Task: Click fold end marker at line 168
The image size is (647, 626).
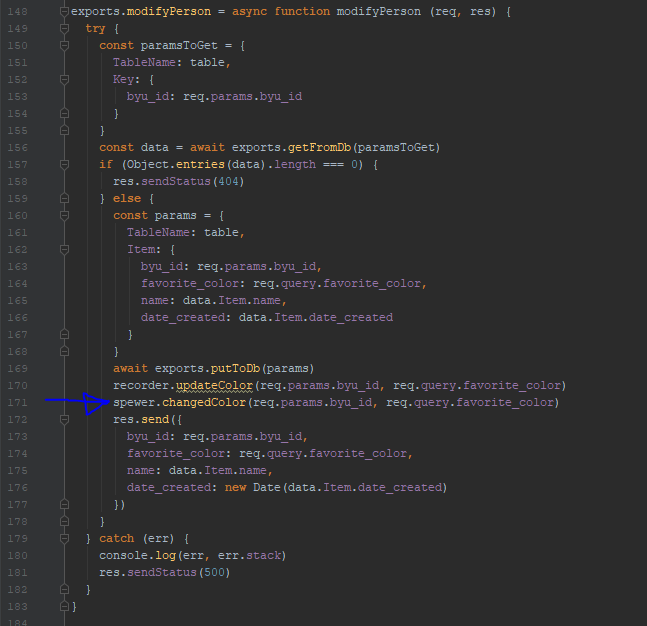Action: [64, 351]
